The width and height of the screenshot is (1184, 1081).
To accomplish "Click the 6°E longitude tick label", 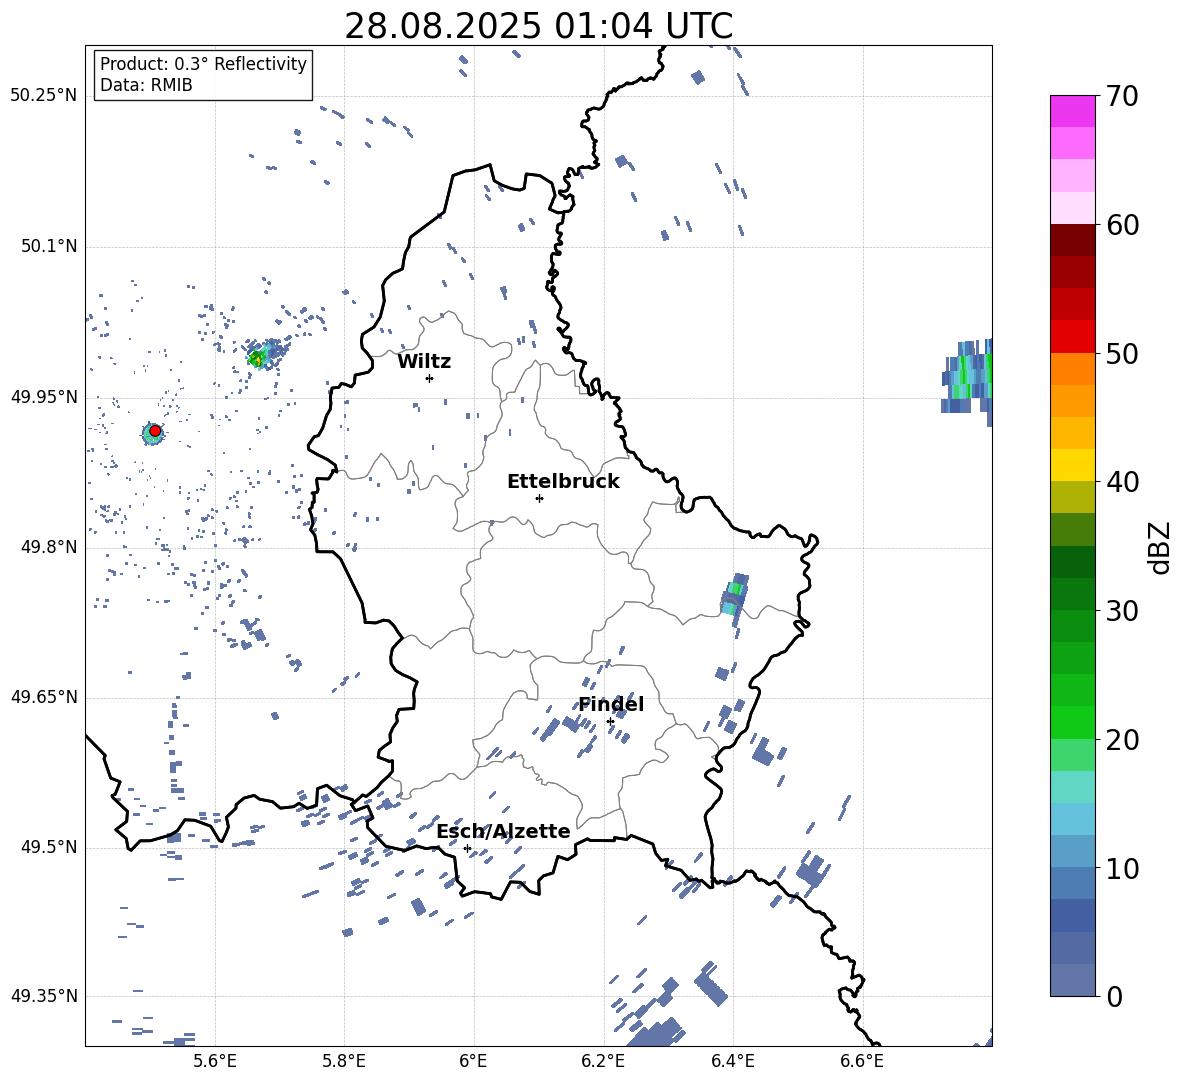I will (473, 1061).
